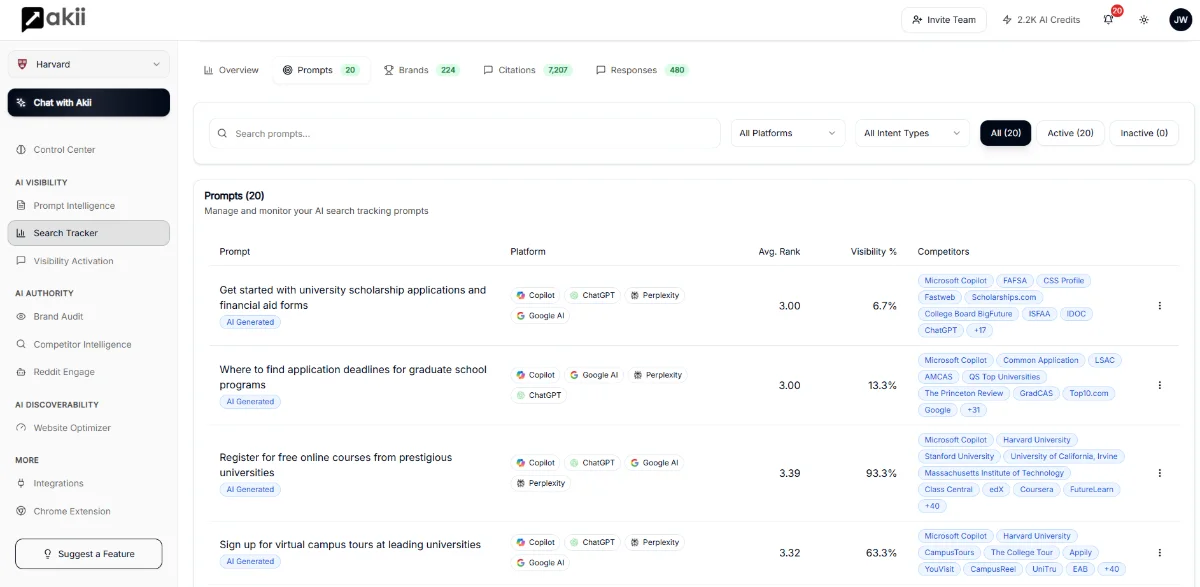The image size is (1200, 587).
Task: Expand the All Platforms dropdown
Action: [787, 133]
